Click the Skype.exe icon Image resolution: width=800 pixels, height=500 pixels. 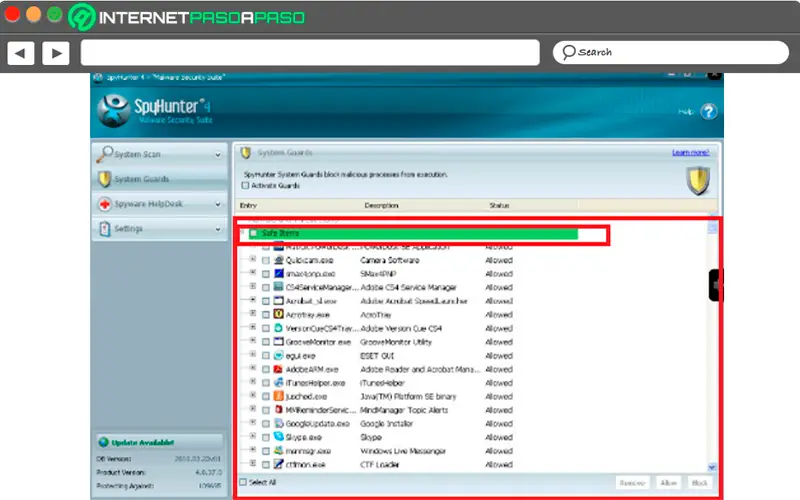tap(279, 437)
